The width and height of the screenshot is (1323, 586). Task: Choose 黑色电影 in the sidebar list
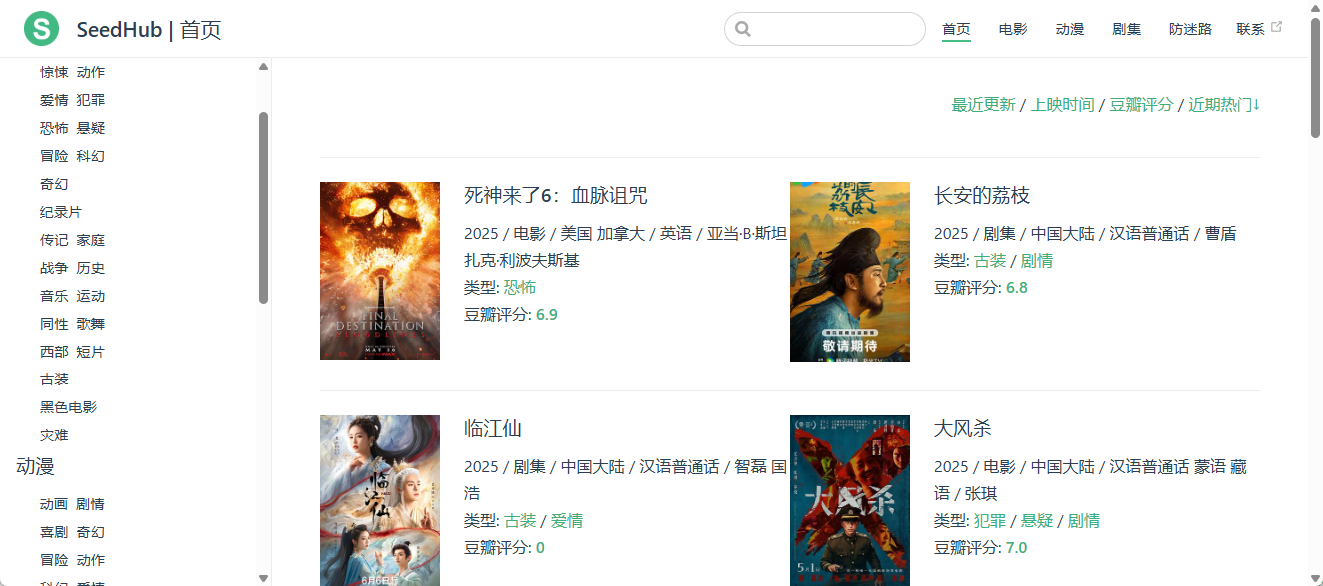point(68,407)
